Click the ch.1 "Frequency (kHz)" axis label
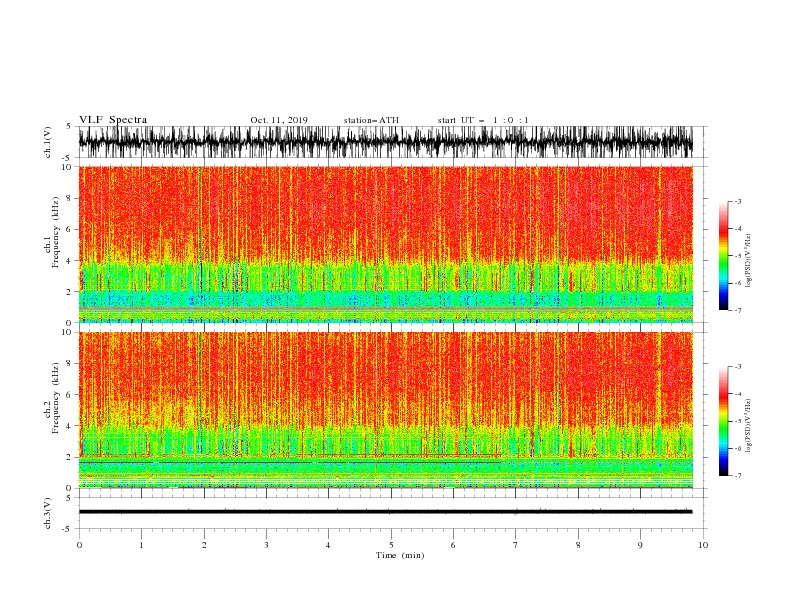The height and width of the screenshot is (612, 792). [x=56, y=233]
